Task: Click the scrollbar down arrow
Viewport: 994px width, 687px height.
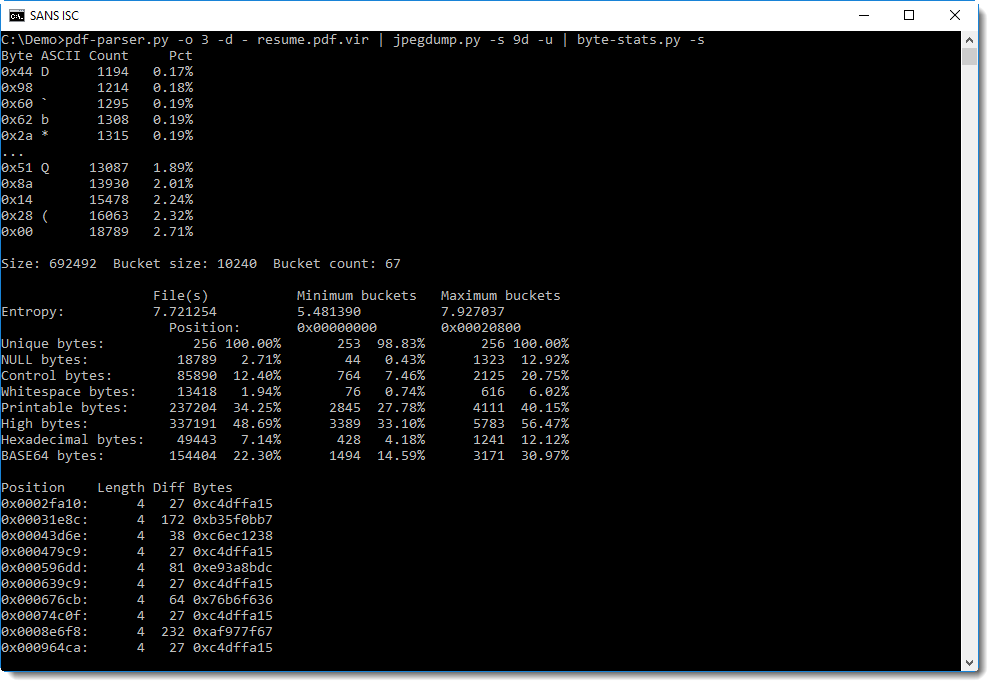Action: [x=969, y=663]
